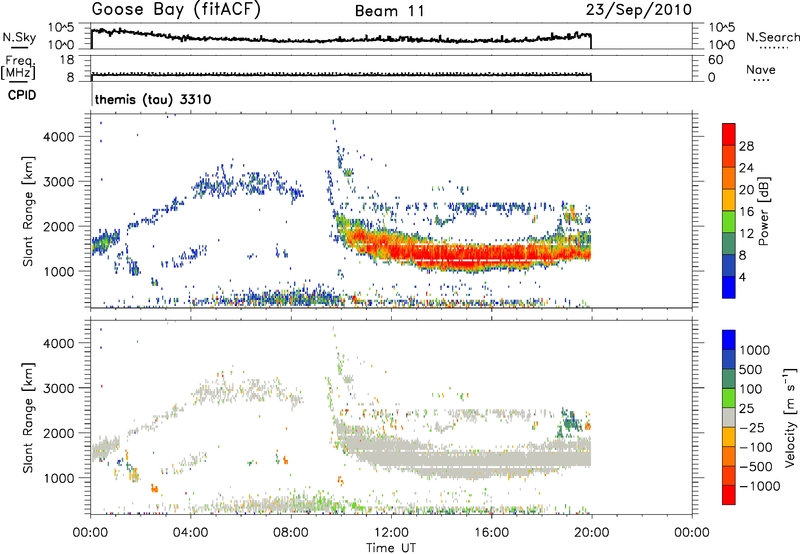The width and height of the screenshot is (800, 554).
Task: Pick Velocity colorbar segment between -25 and -100
Action: click(729, 437)
